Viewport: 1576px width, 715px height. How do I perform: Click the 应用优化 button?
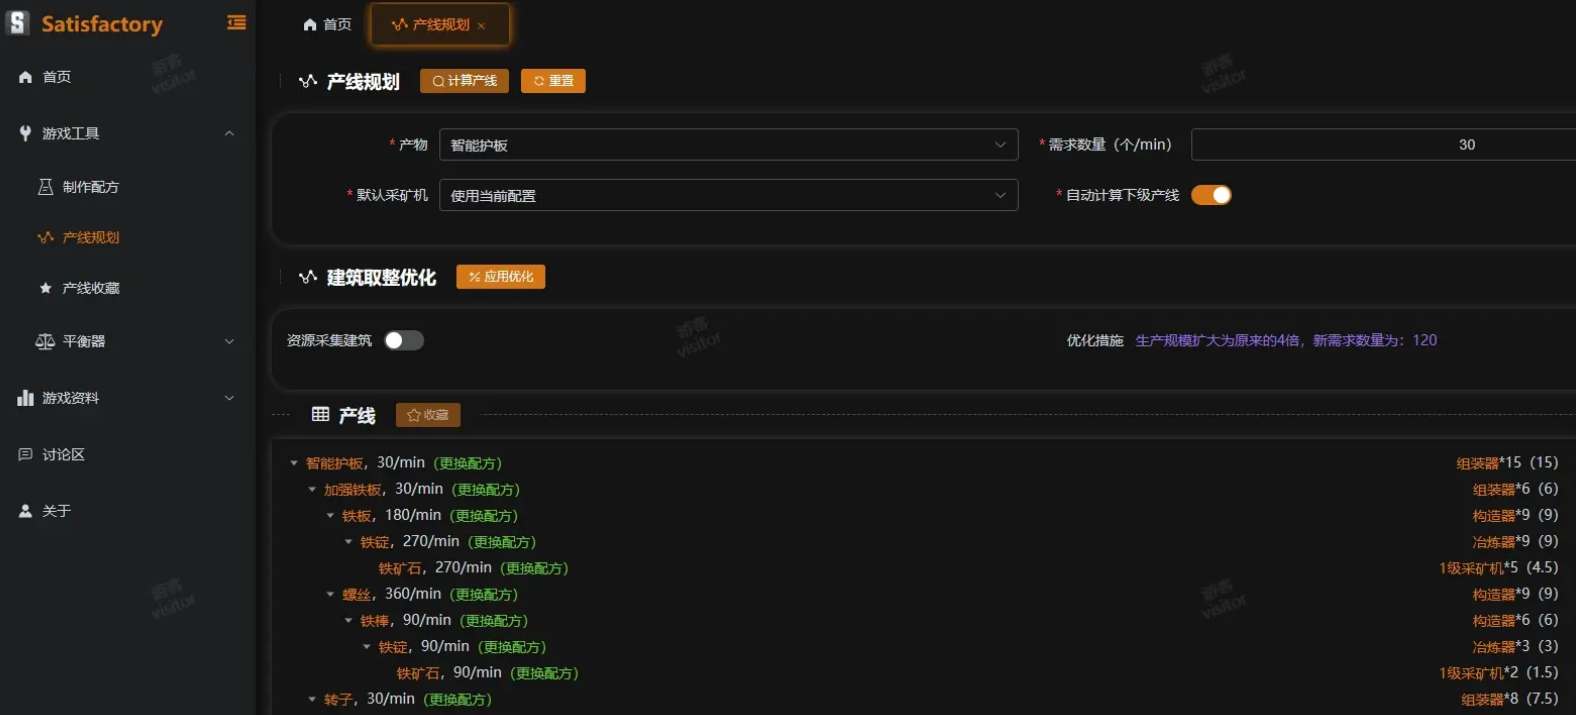click(500, 277)
